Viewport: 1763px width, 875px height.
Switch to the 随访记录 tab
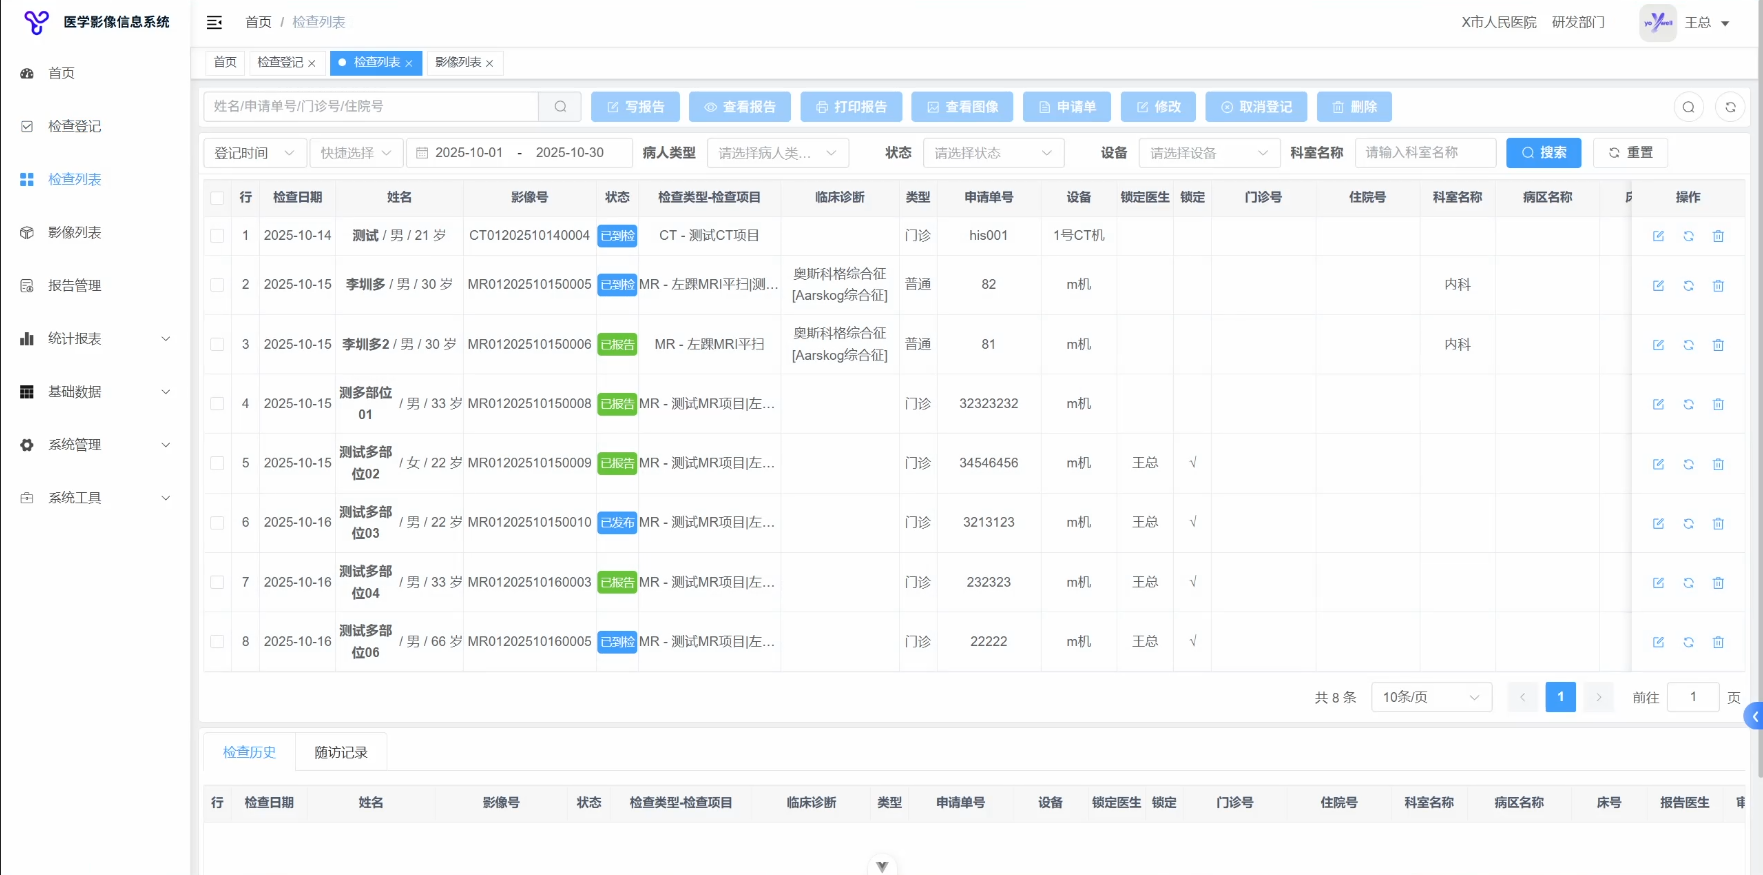(340, 752)
